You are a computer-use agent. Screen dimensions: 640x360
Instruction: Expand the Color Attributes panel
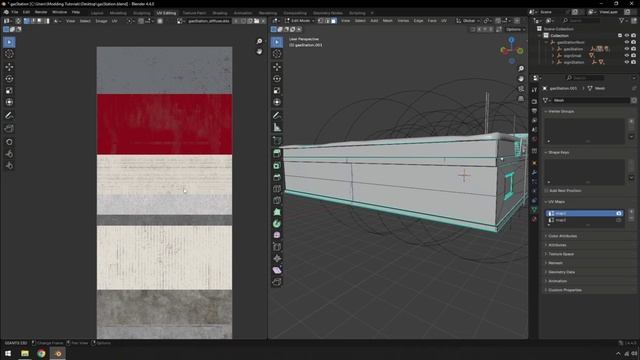pos(561,236)
